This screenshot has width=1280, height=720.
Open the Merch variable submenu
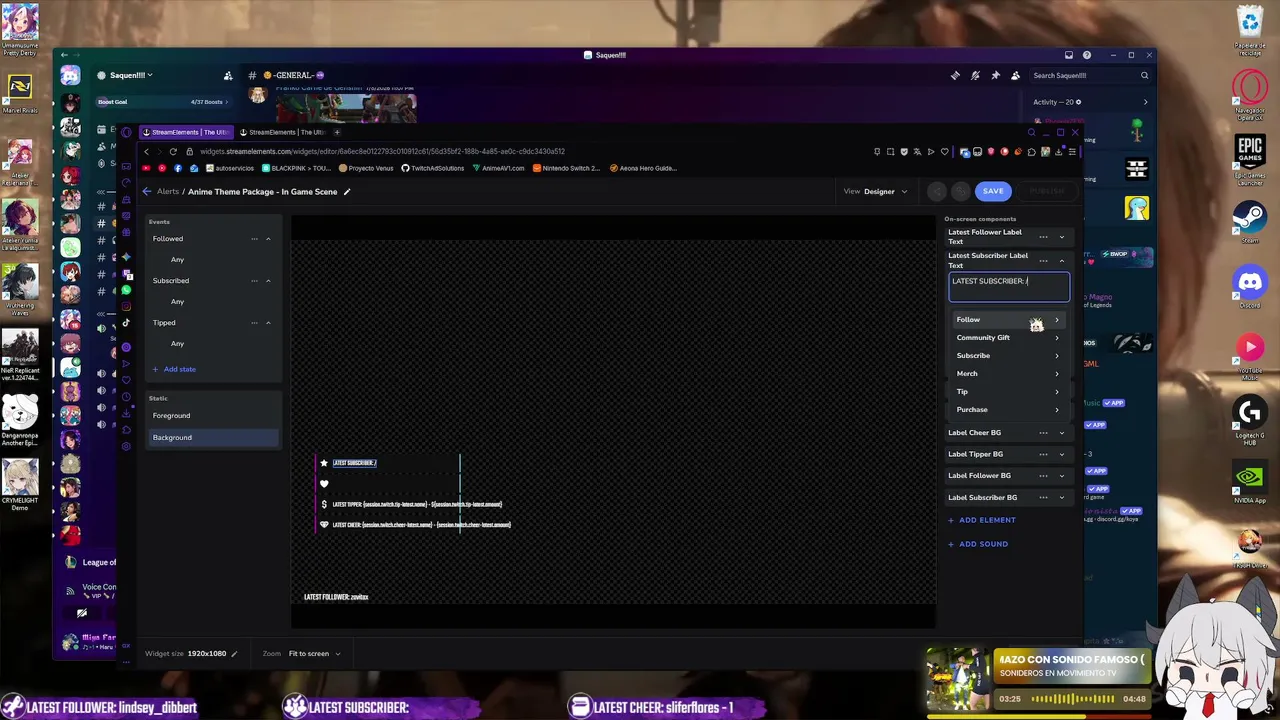(1007, 374)
